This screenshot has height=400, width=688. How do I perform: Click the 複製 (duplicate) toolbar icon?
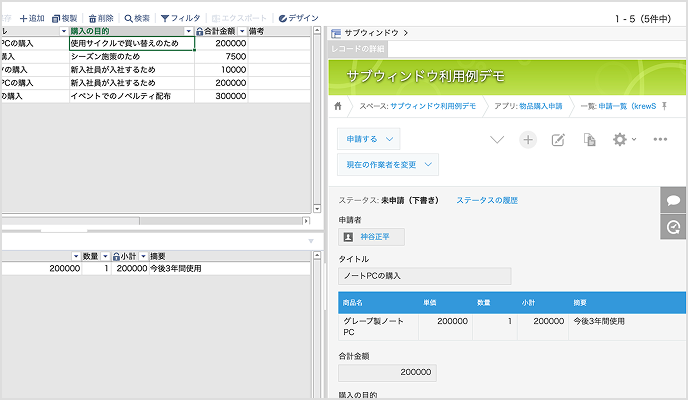65,18
